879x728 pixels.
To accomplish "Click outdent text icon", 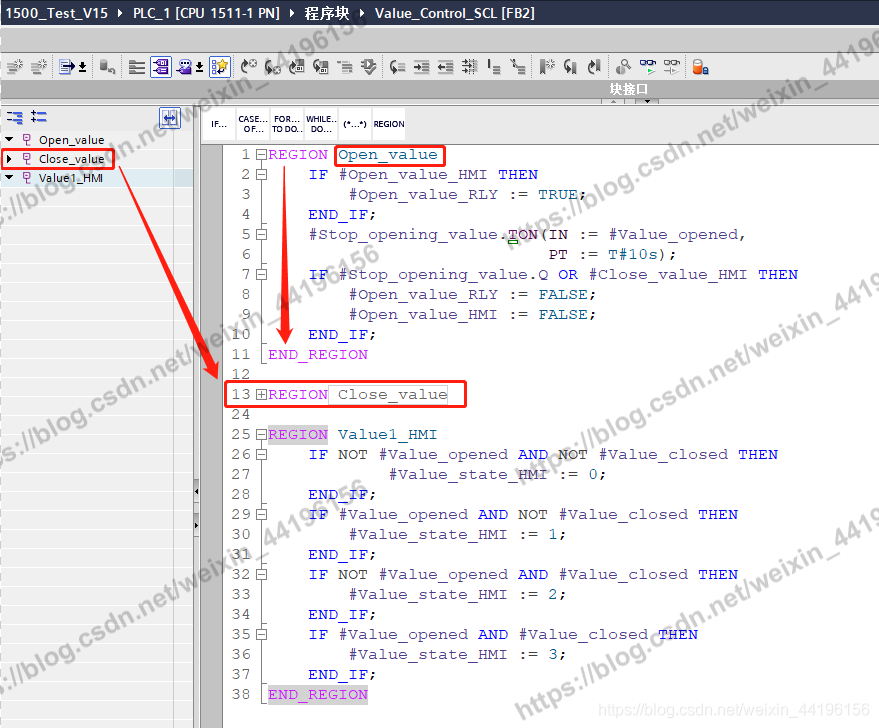I will click(x=446, y=67).
